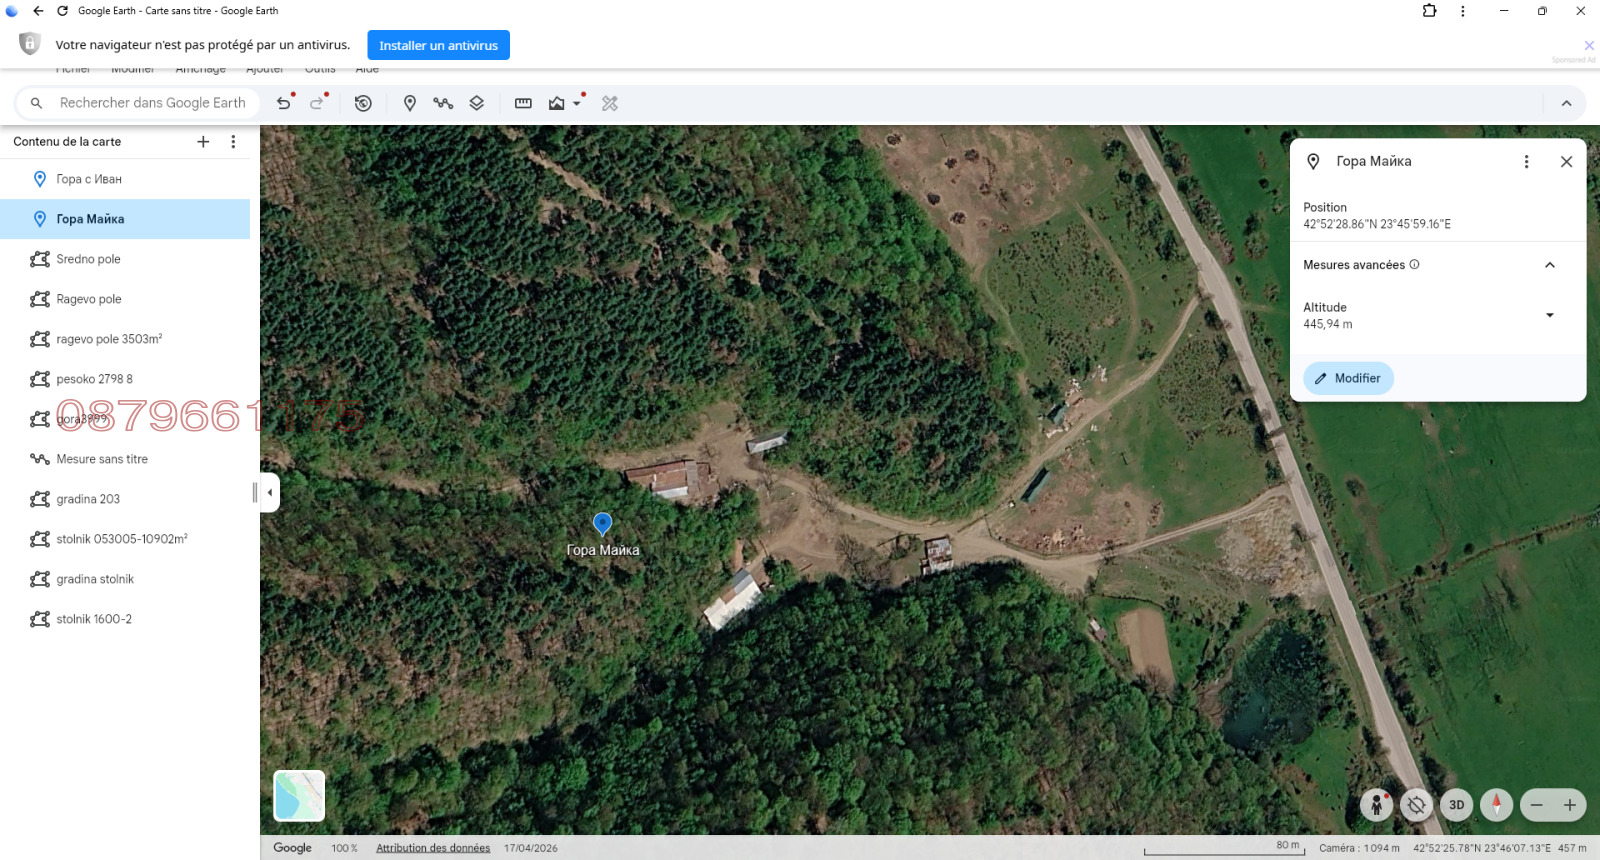Click the sidebar resize handle
Screen dimensions: 1600x860
255,492
